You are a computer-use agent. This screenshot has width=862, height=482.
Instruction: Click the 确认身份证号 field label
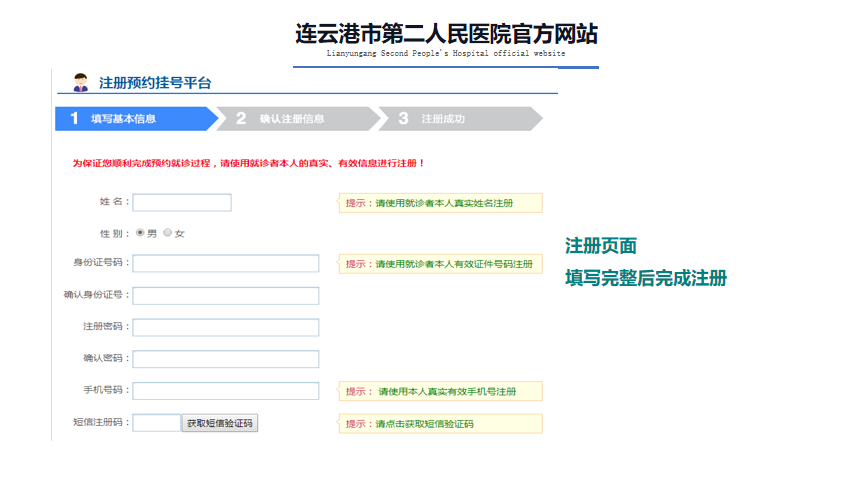point(96,295)
